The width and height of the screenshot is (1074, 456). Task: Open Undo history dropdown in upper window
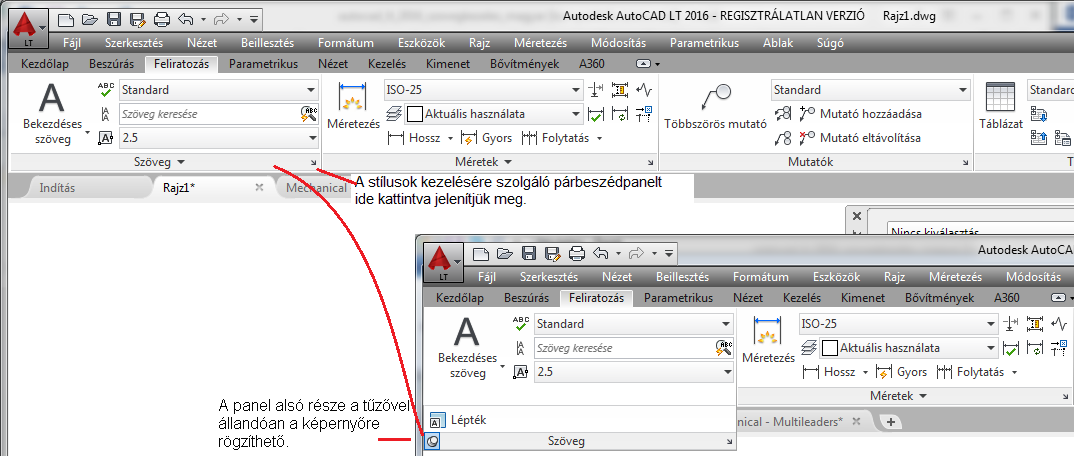point(203,19)
